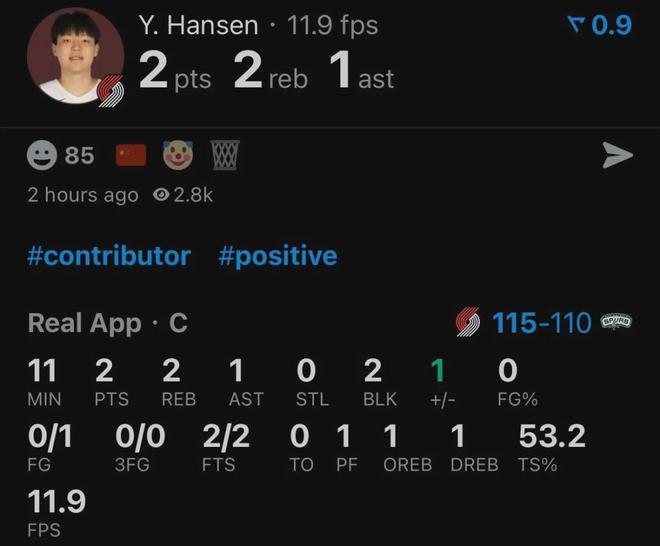660x546 pixels.
Task: Click the Spurs team logo
Action: [x=616, y=322]
